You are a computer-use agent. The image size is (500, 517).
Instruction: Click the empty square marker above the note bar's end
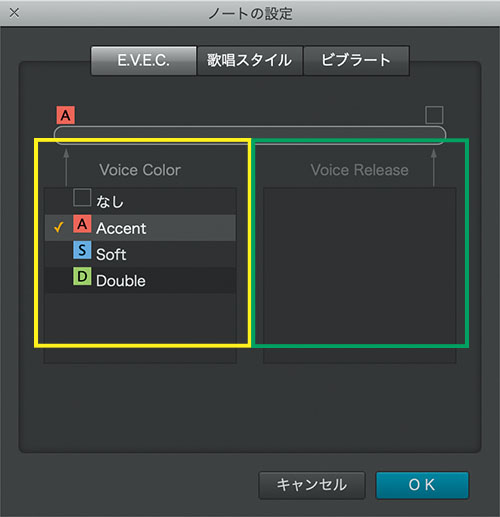click(x=434, y=115)
